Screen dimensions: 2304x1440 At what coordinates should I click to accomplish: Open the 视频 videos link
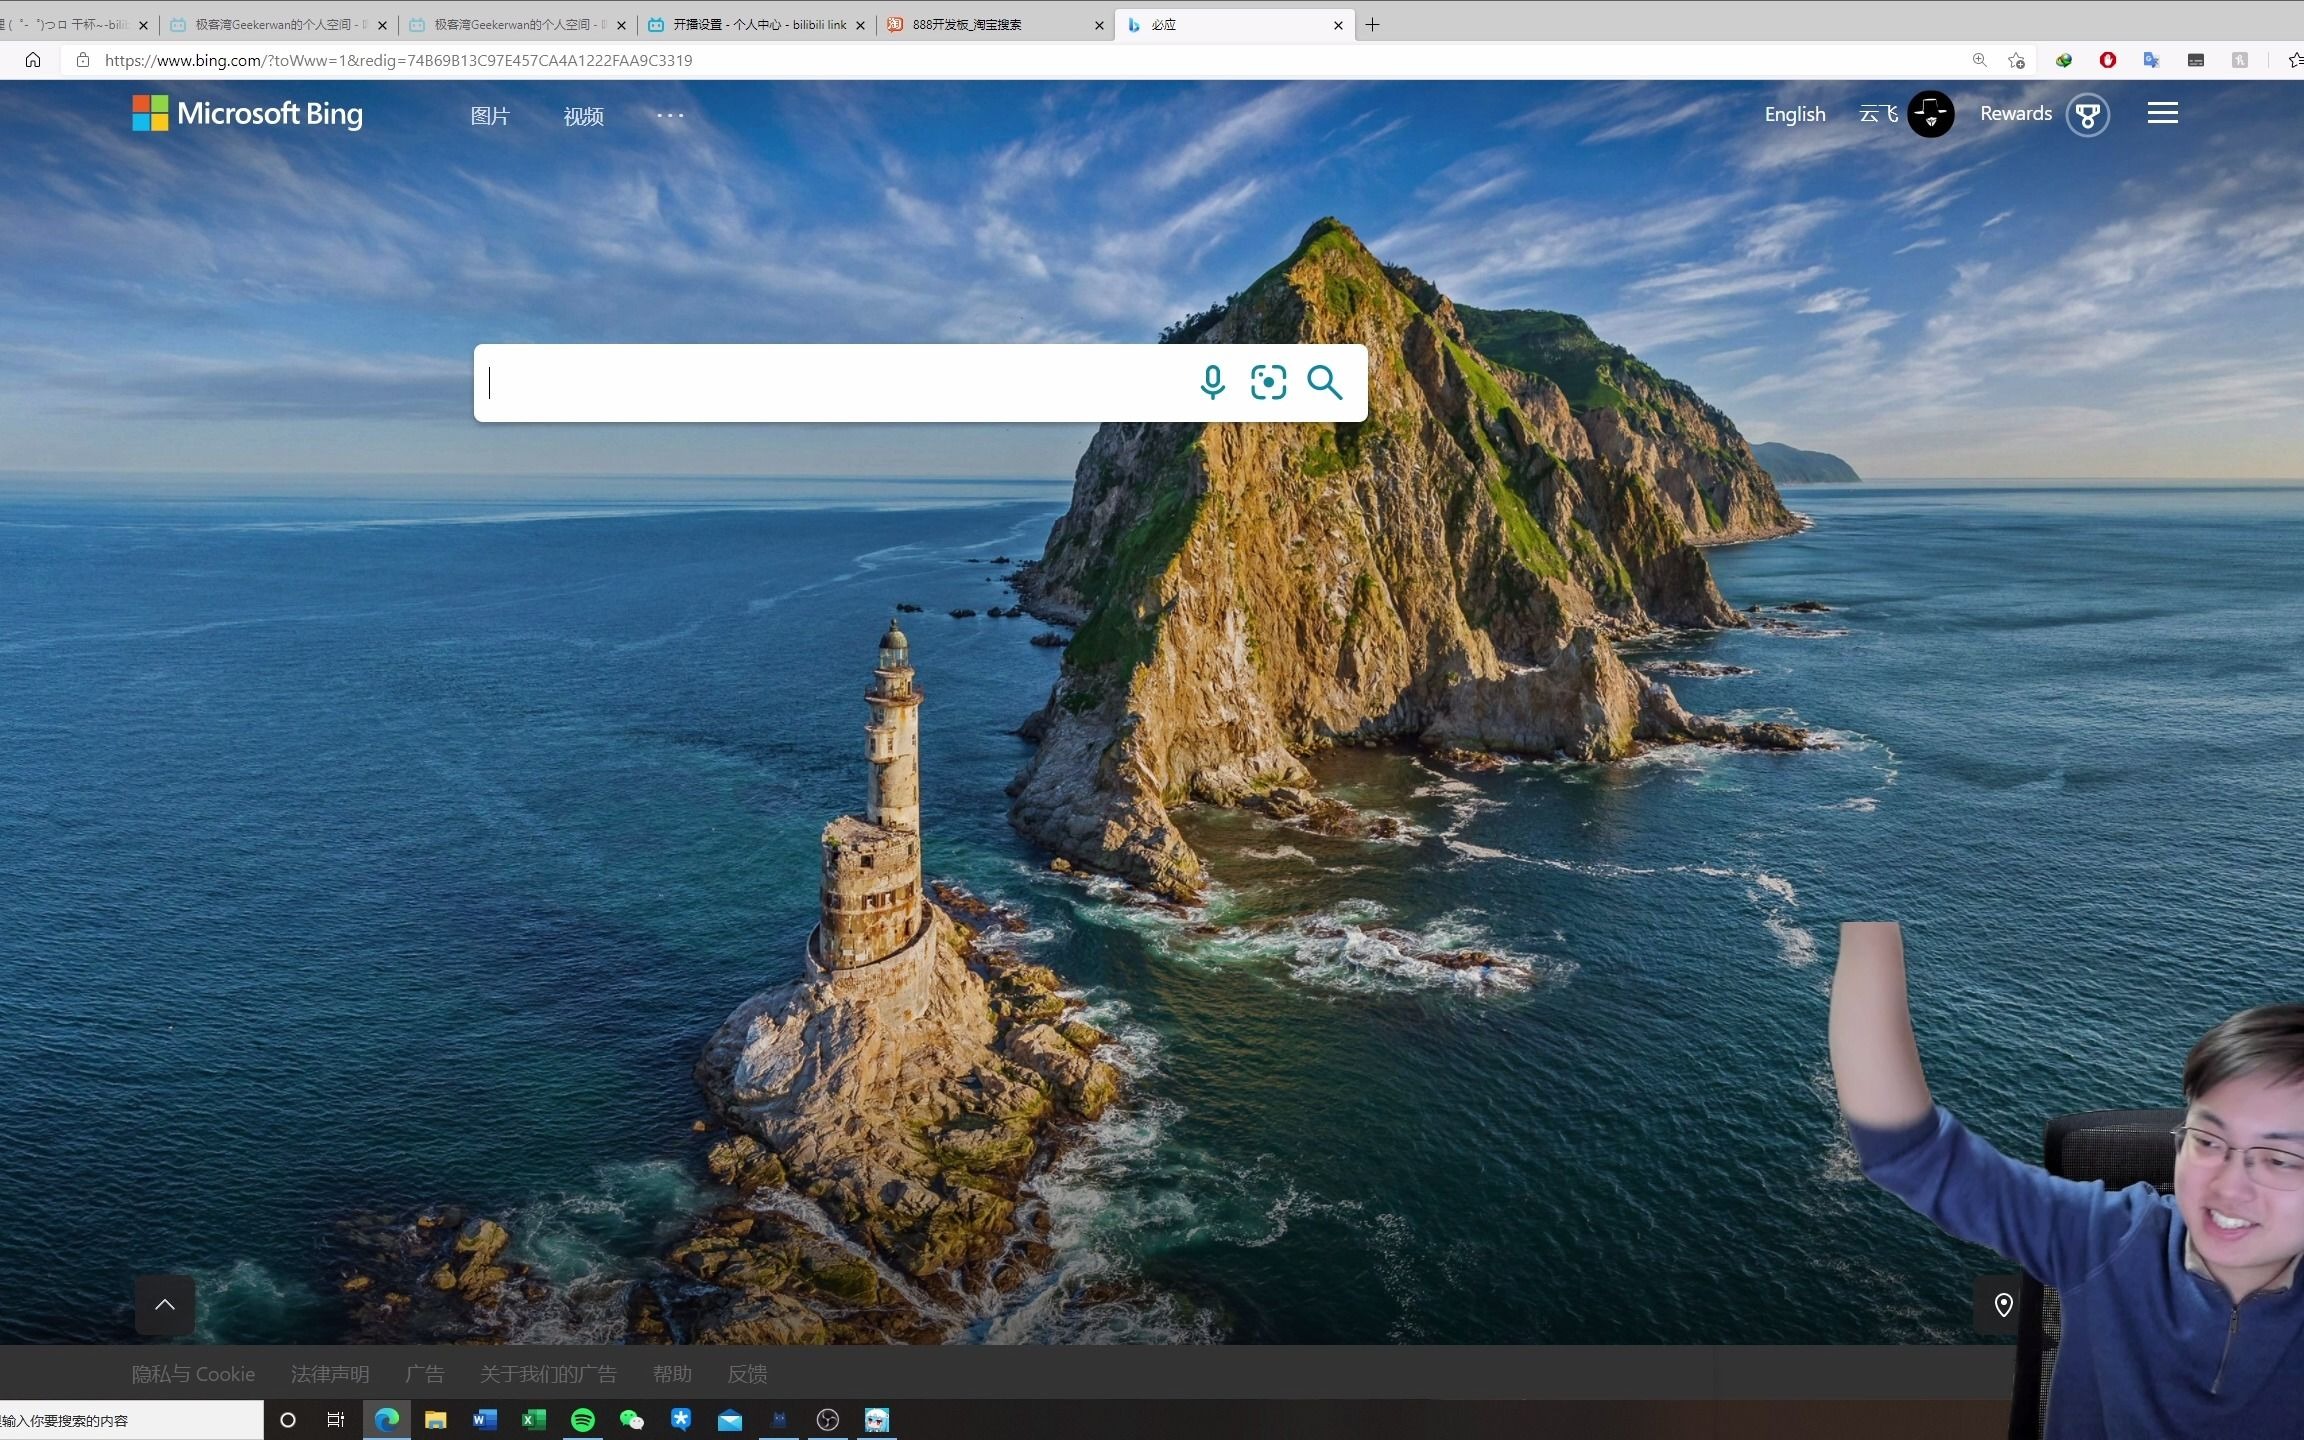click(583, 116)
